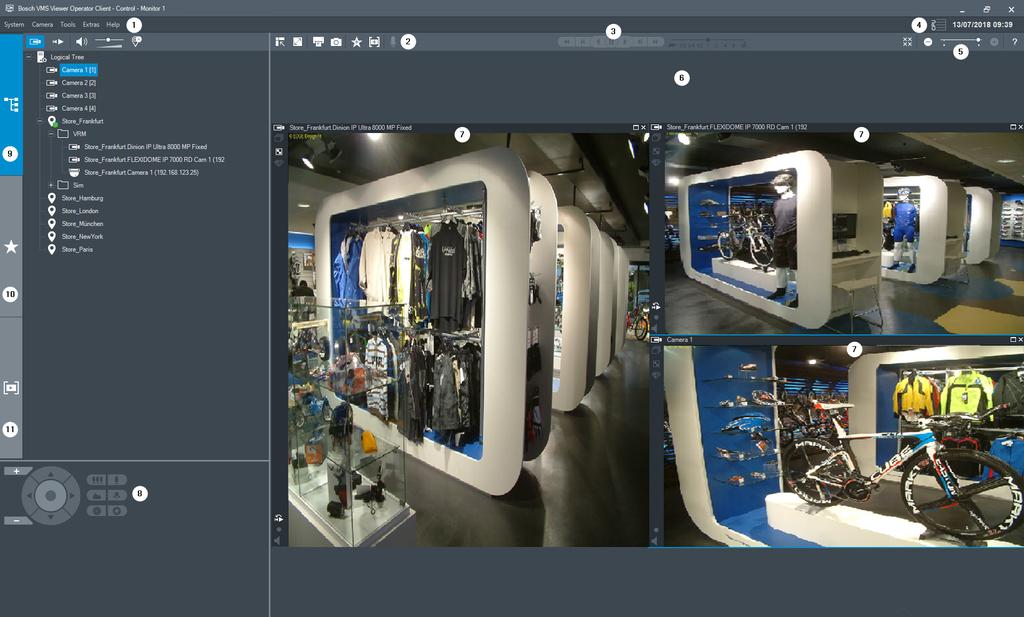The height and width of the screenshot is (617, 1024).
Task: Open the map pin icon in left toolbar
Action: pyautogui.click(x=136, y=41)
